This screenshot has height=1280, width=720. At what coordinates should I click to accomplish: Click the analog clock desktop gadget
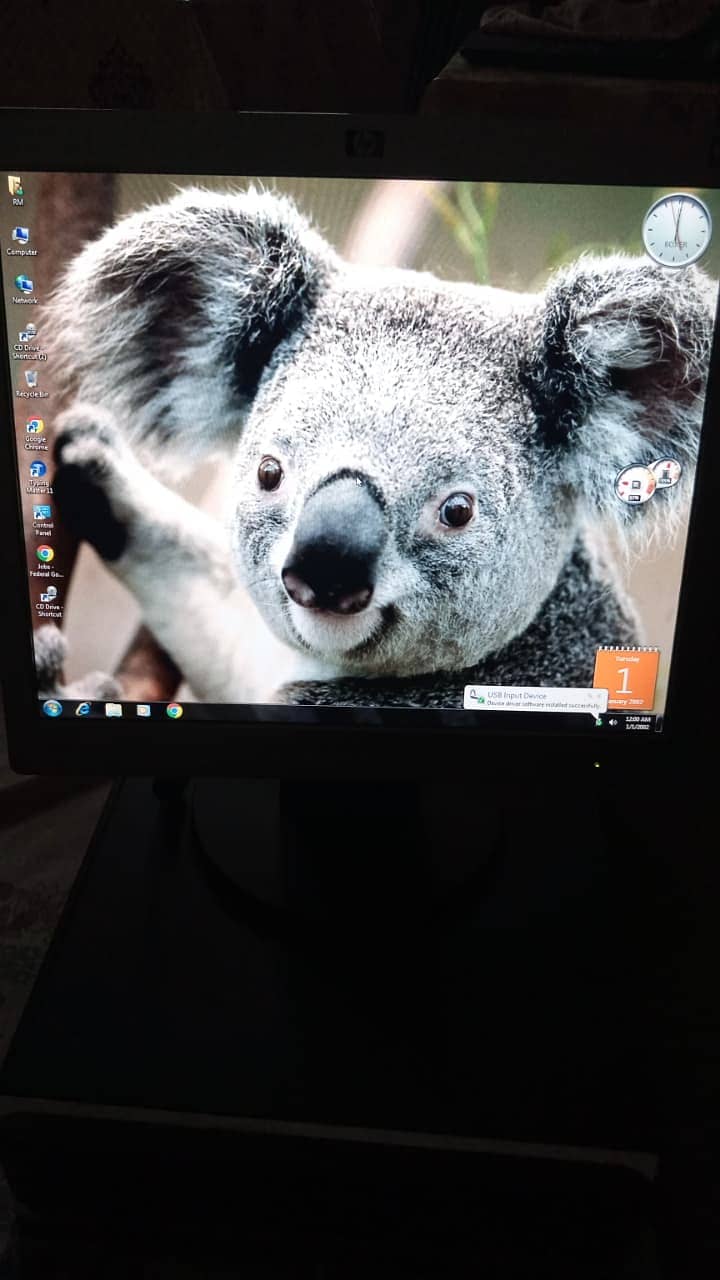(677, 230)
